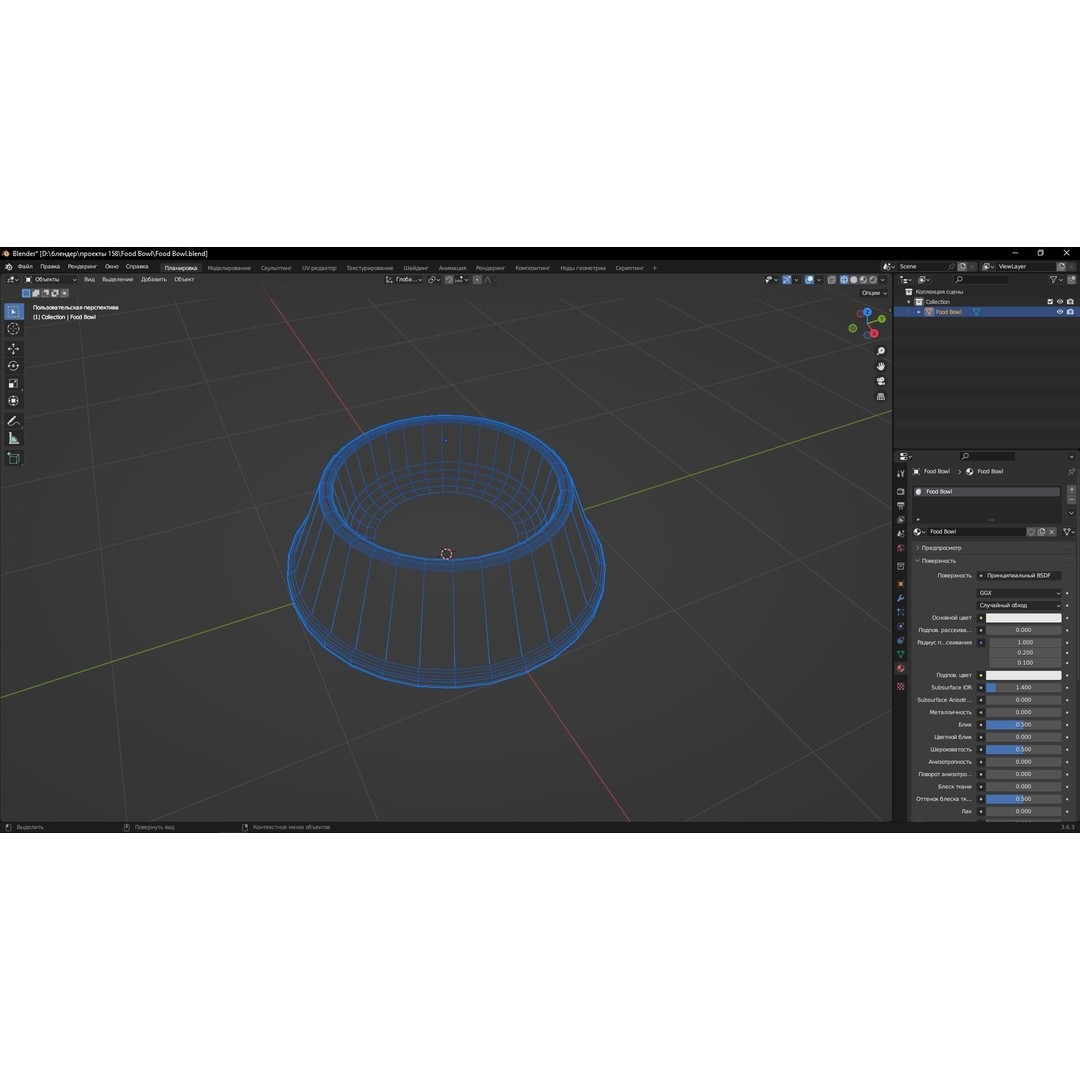The image size is (1080, 1080).
Task: Open the Tool properties tab
Action: pos(901,474)
